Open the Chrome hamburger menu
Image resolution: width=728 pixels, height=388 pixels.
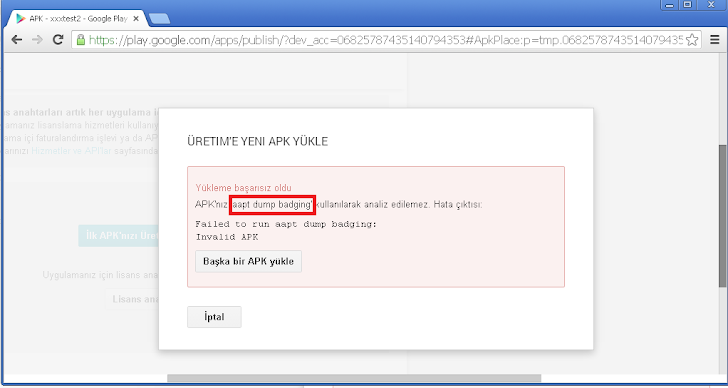tap(715, 39)
